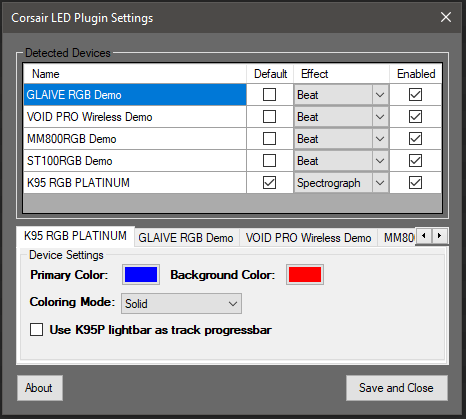This screenshot has height=419, width=466.
Task: Open Effect dropdown for MM800RGB Demo
Action: pyautogui.click(x=341, y=139)
